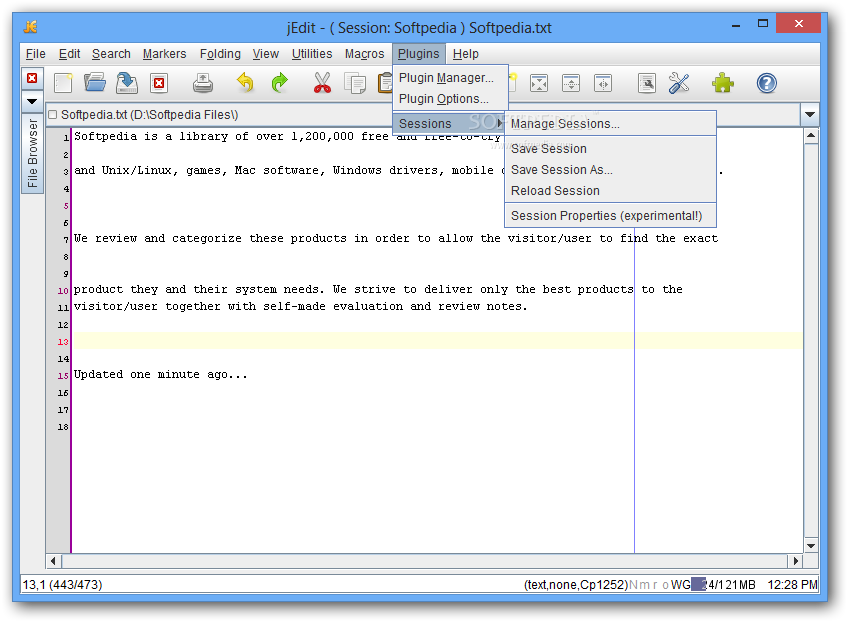This screenshot has height=622, width=848.
Task: Open Plugin Manager puzzle piece icon
Action: [x=723, y=83]
